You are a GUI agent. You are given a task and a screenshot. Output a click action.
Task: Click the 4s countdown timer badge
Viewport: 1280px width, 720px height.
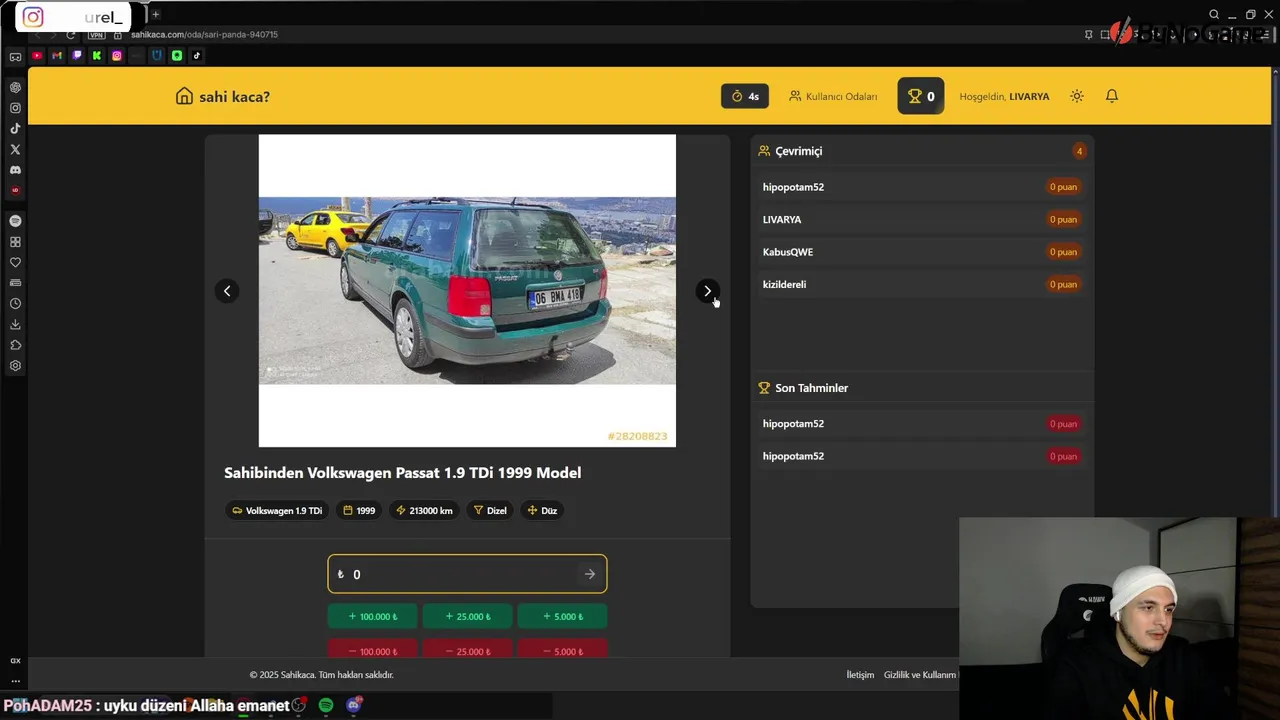[x=745, y=96]
